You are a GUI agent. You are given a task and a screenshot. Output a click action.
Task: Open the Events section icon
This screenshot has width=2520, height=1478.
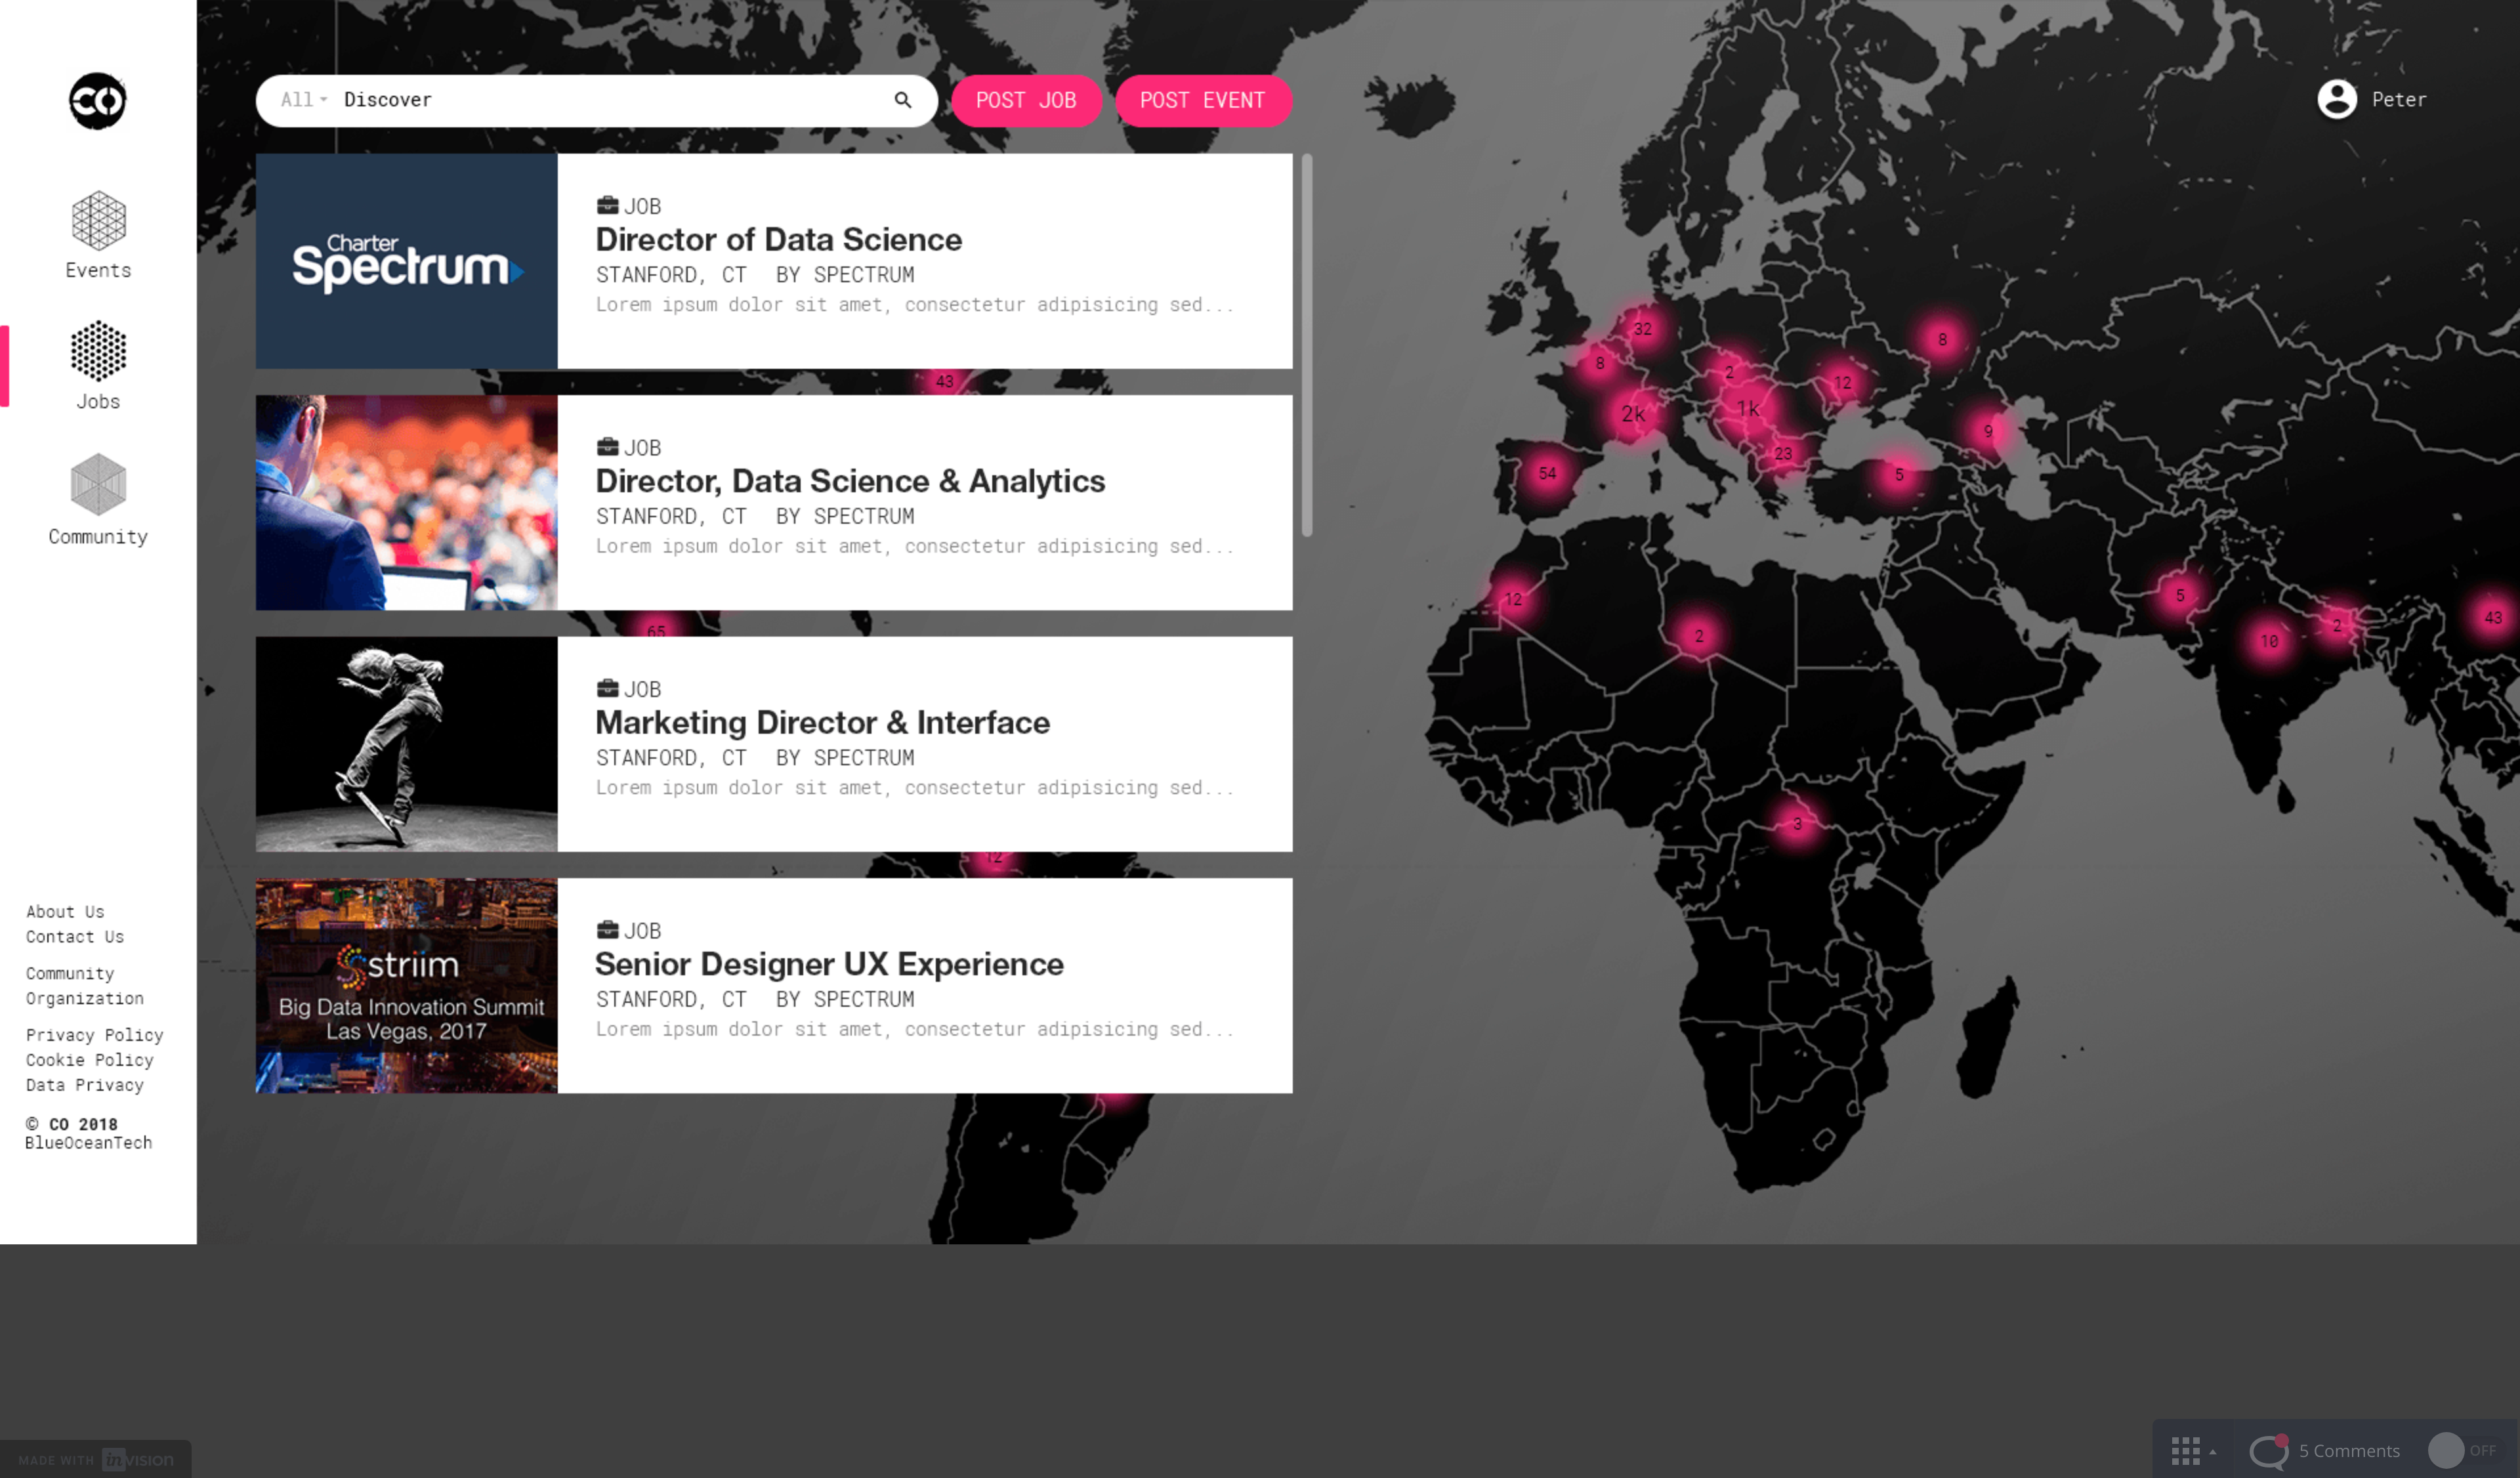point(98,220)
